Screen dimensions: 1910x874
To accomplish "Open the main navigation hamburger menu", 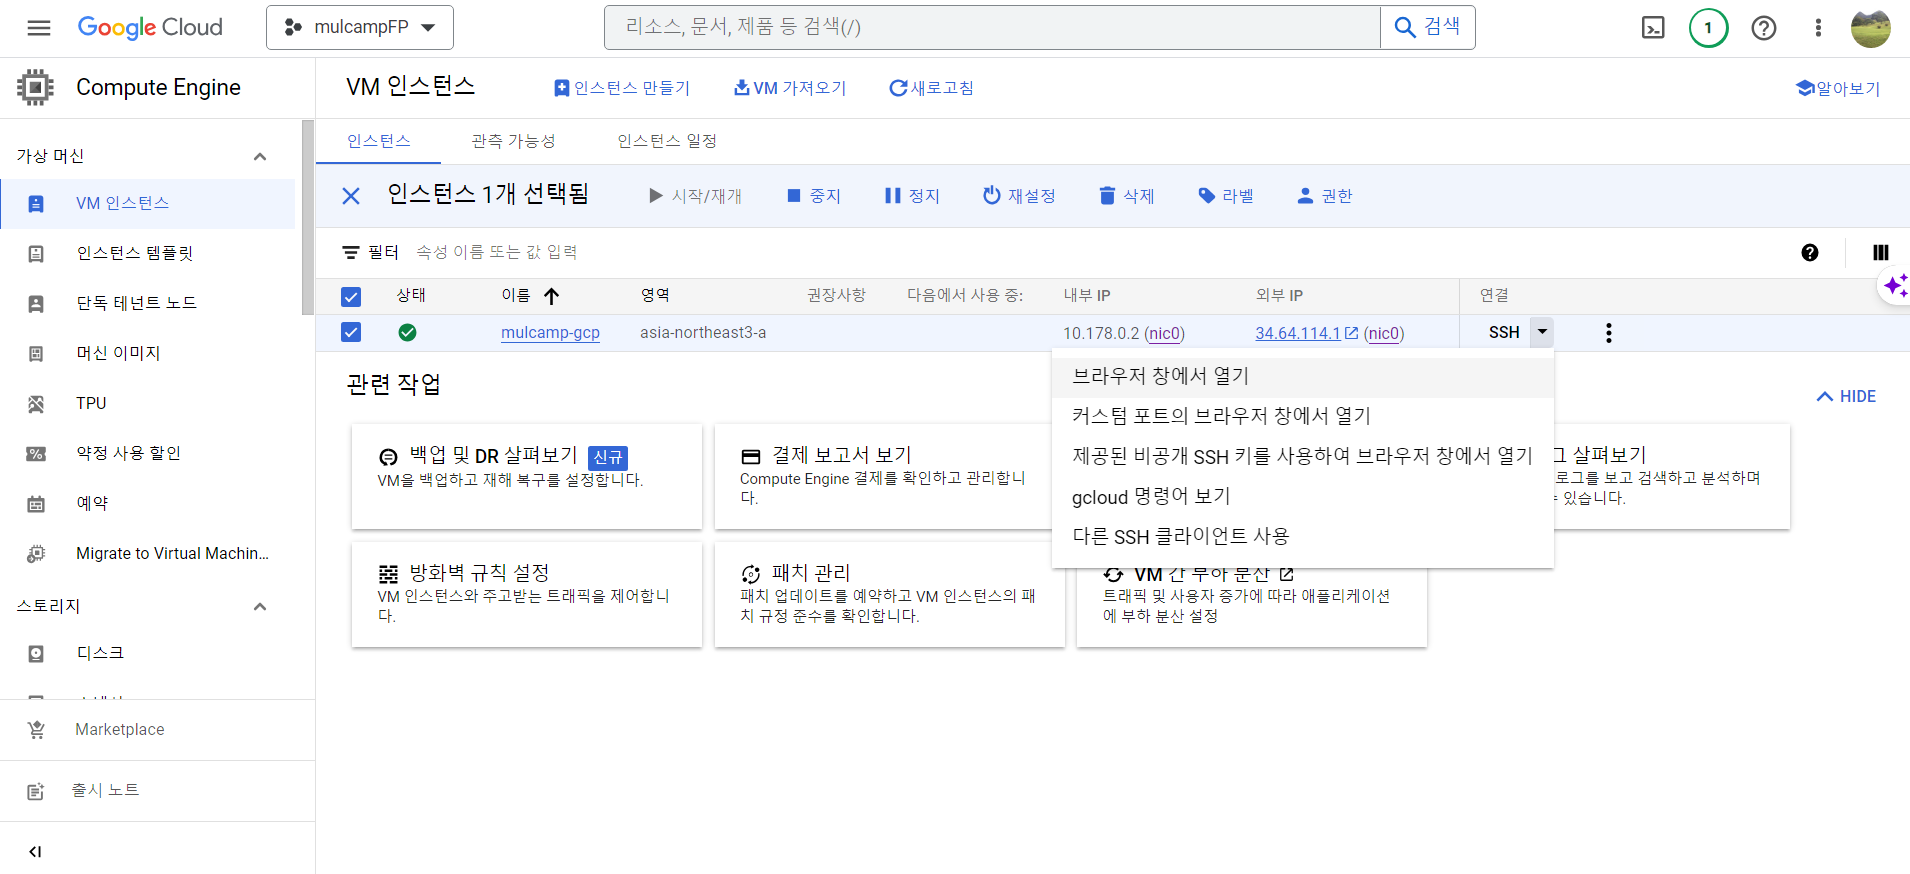I will 39,28.
